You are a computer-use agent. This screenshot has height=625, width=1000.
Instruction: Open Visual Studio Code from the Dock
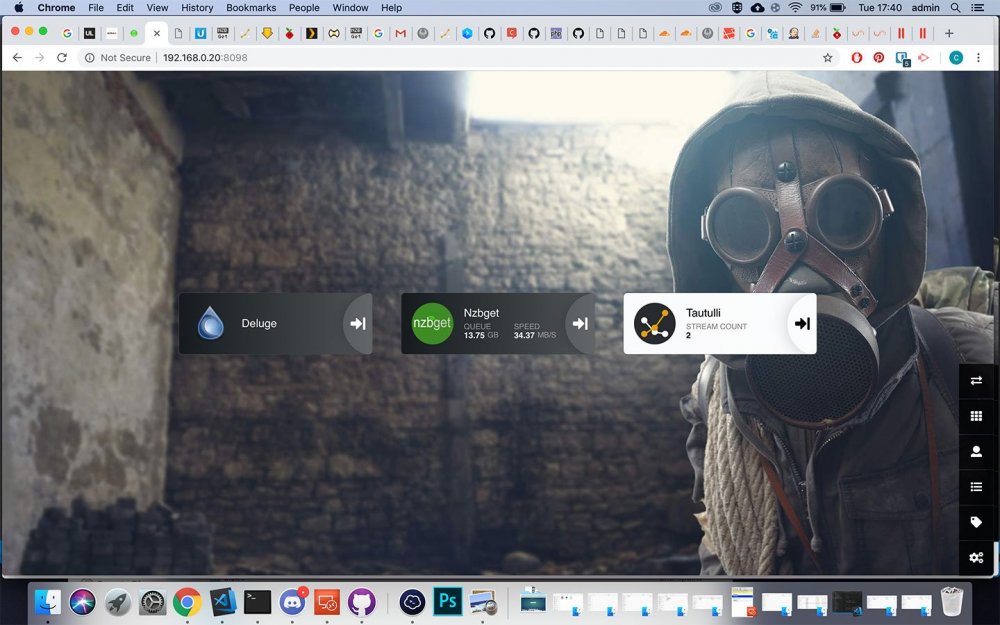223,601
